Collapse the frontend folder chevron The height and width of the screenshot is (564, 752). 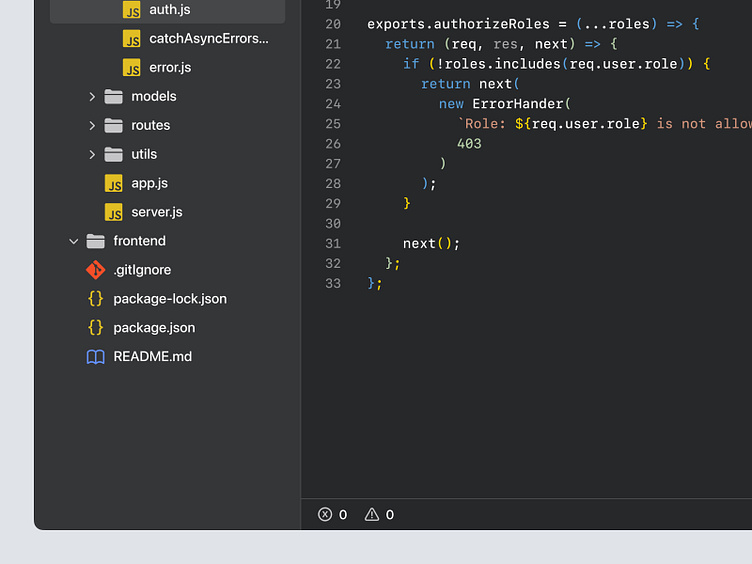tap(73, 241)
